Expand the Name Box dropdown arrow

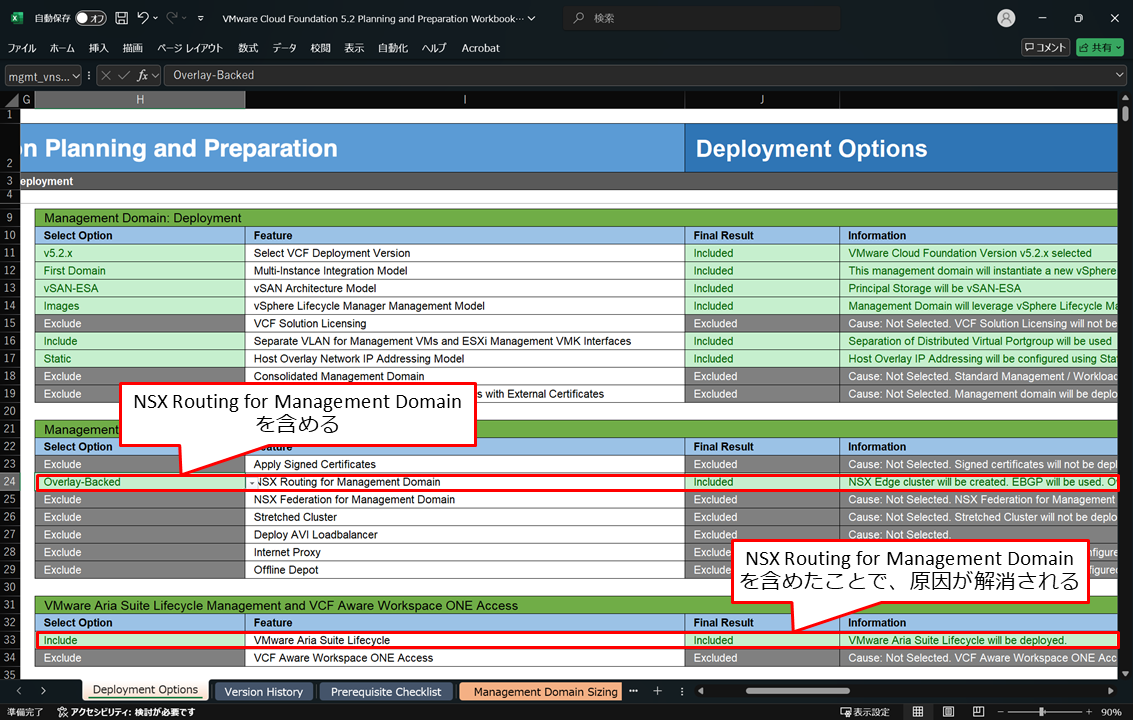(x=76, y=76)
